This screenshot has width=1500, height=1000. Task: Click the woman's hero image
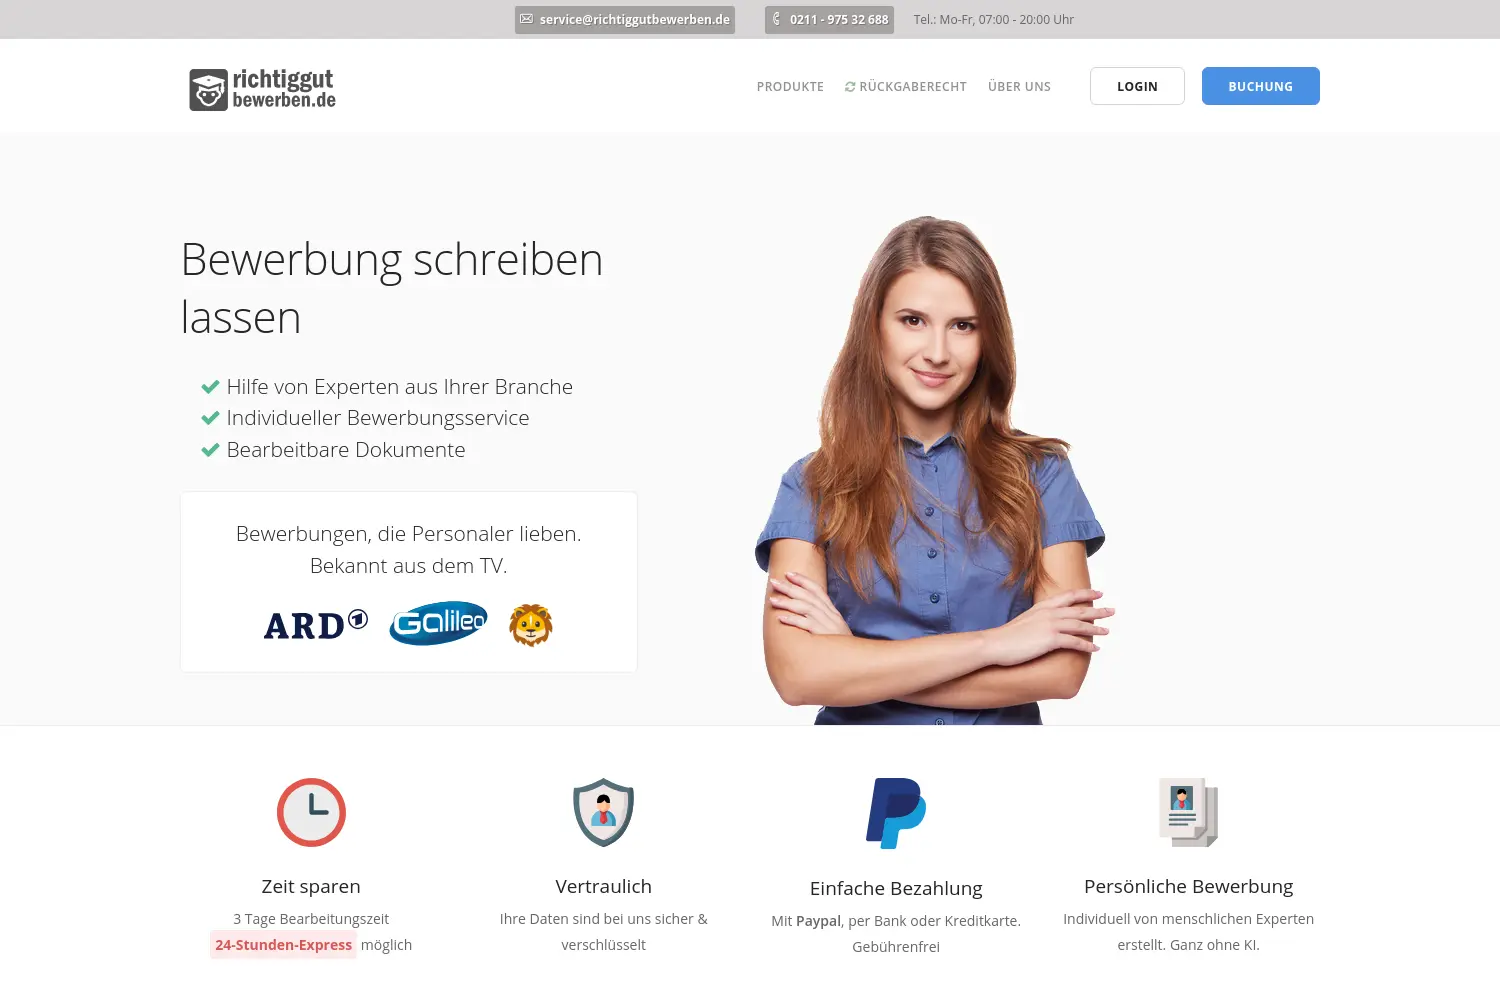point(934,470)
